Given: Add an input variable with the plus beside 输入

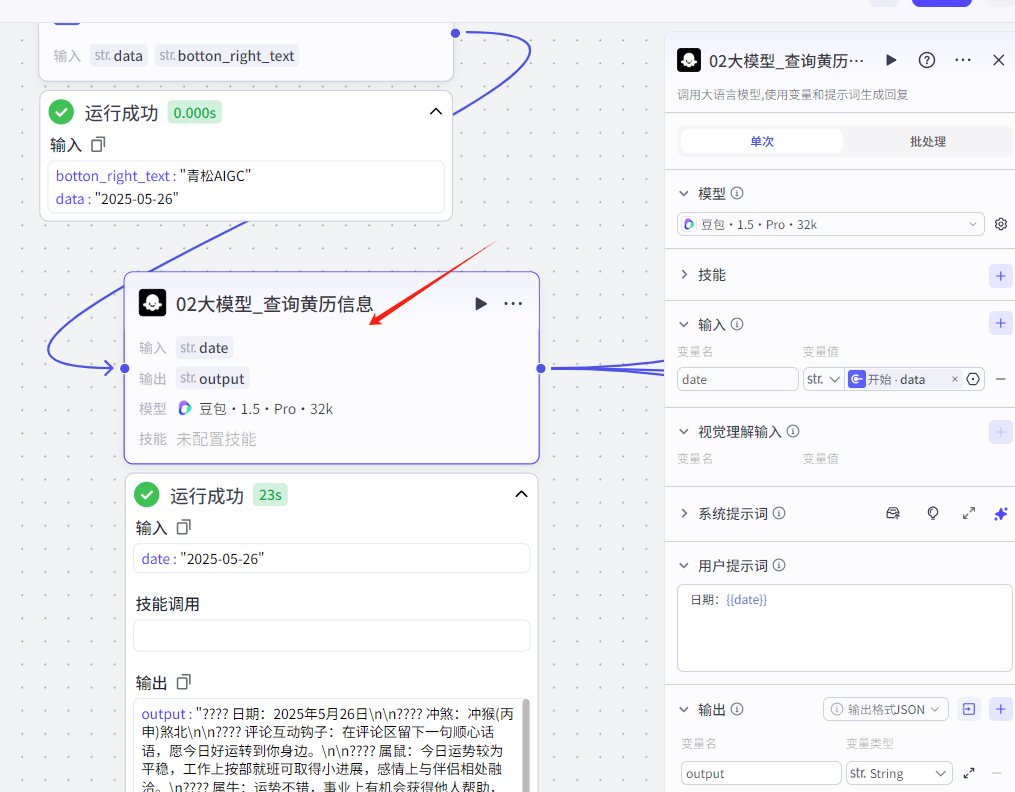Looking at the screenshot, I should tap(1000, 322).
